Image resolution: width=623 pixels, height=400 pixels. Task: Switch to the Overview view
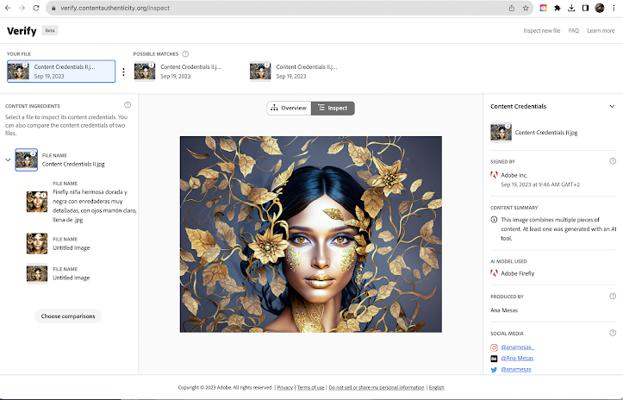[289, 108]
